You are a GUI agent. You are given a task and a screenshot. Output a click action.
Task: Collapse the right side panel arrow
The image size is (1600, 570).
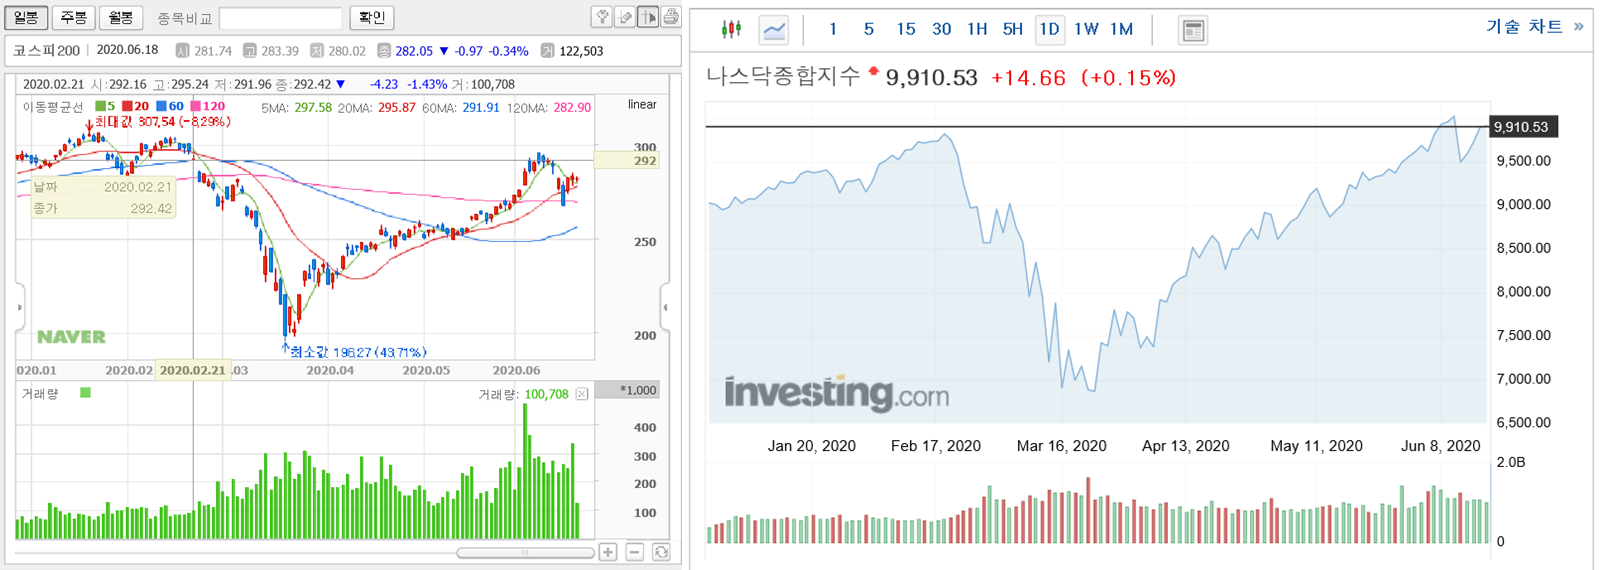pos(665,307)
